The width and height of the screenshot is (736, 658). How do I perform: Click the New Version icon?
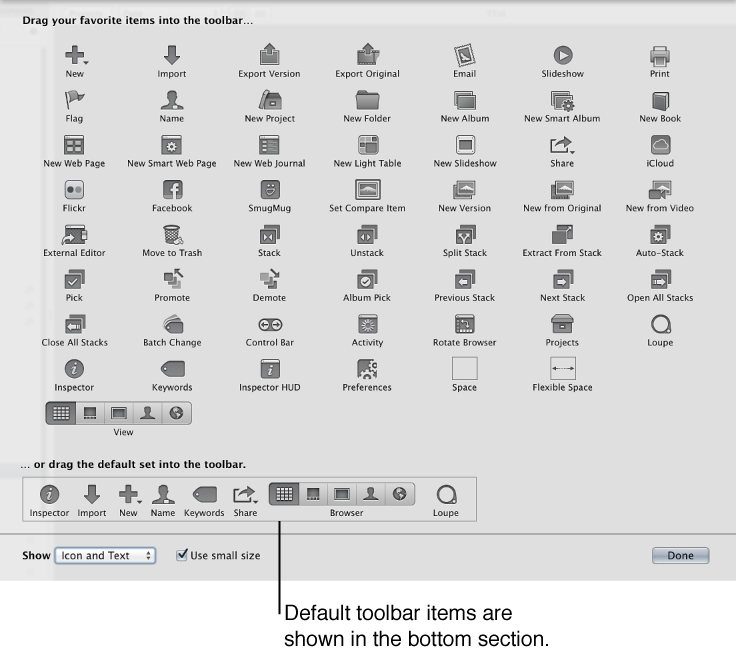465,190
